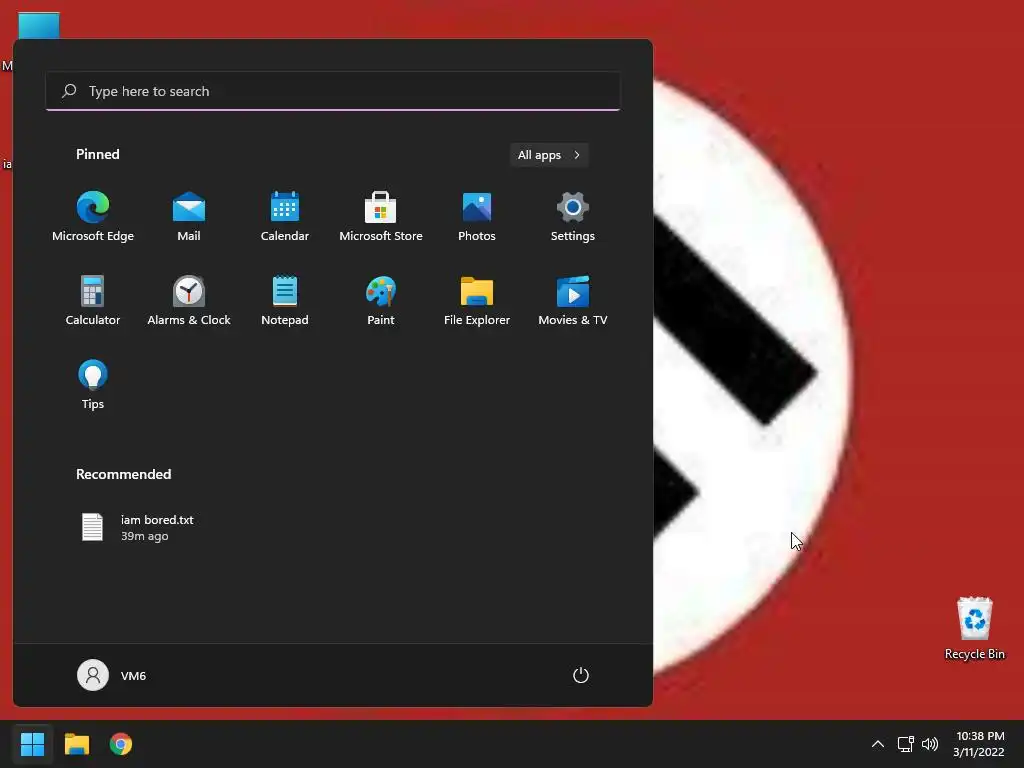This screenshot has width=1024, height=768.
Task: Open the VM6 user account menu
Action: tap(112, 675)
